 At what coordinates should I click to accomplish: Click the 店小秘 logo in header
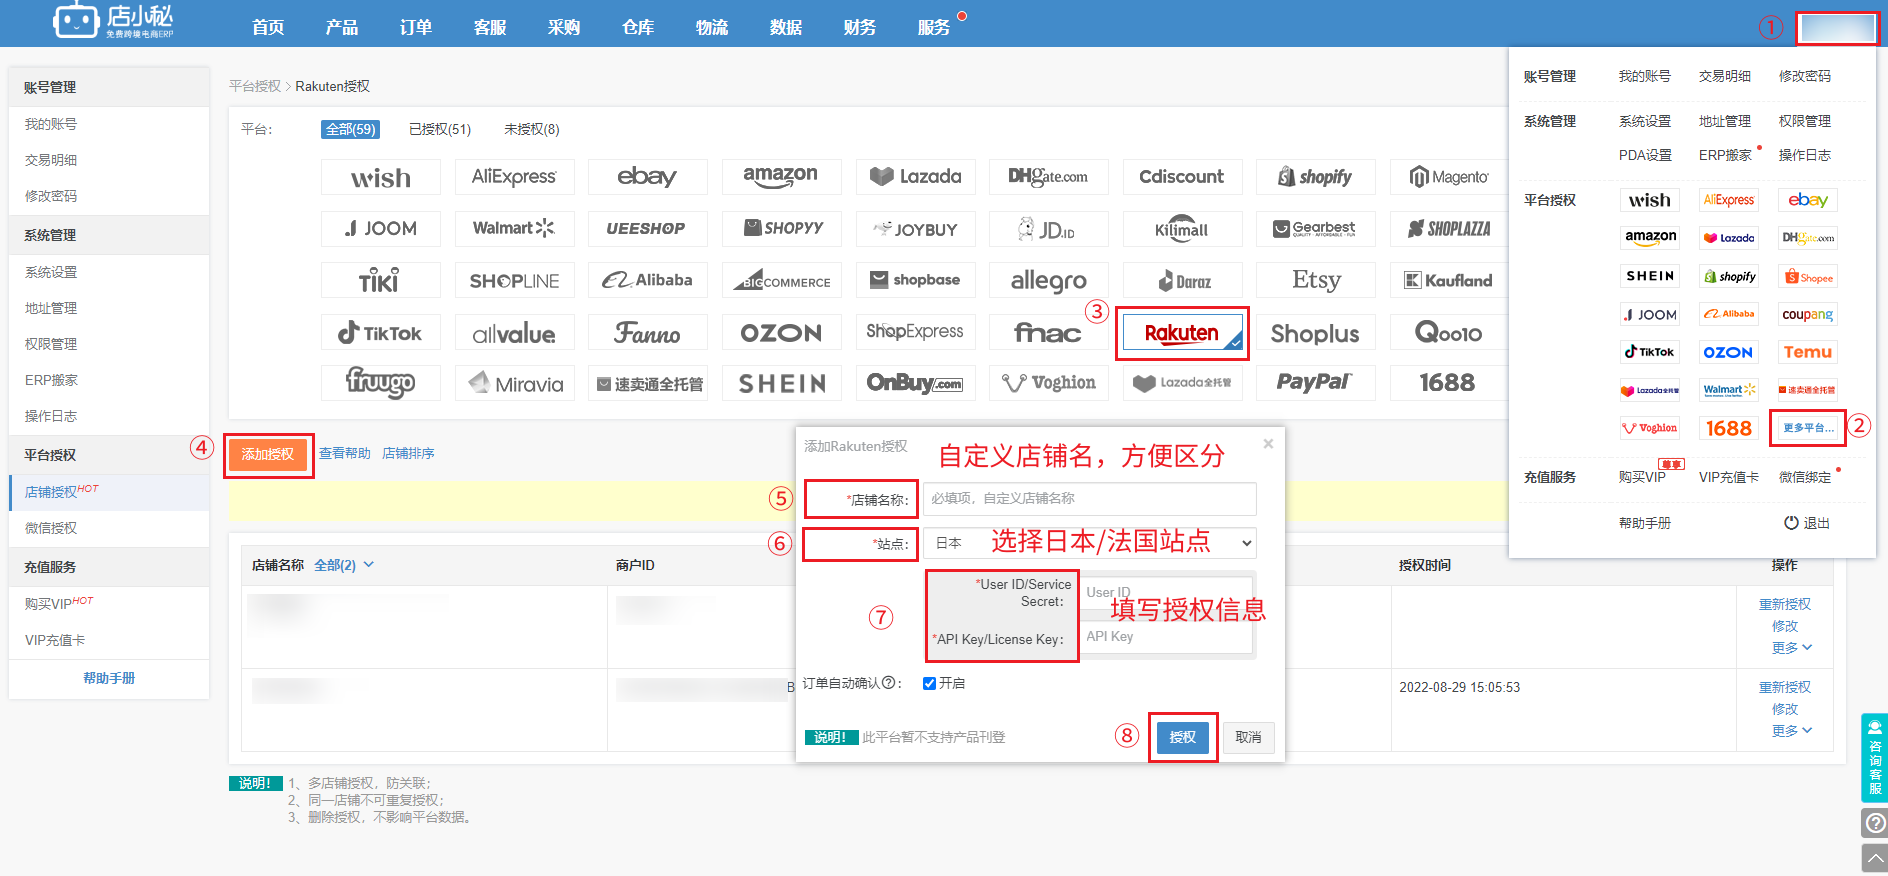[113, 21]
